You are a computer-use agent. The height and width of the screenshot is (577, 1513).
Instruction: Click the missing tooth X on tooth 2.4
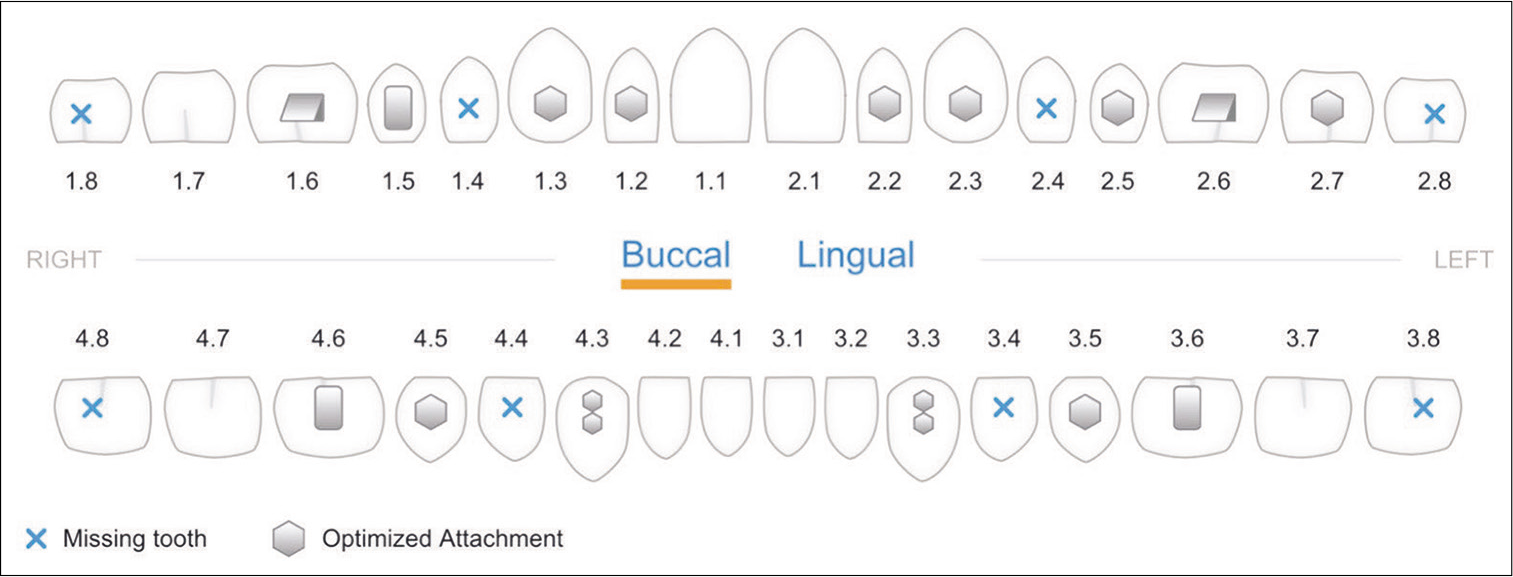[x=1046, y=108]
